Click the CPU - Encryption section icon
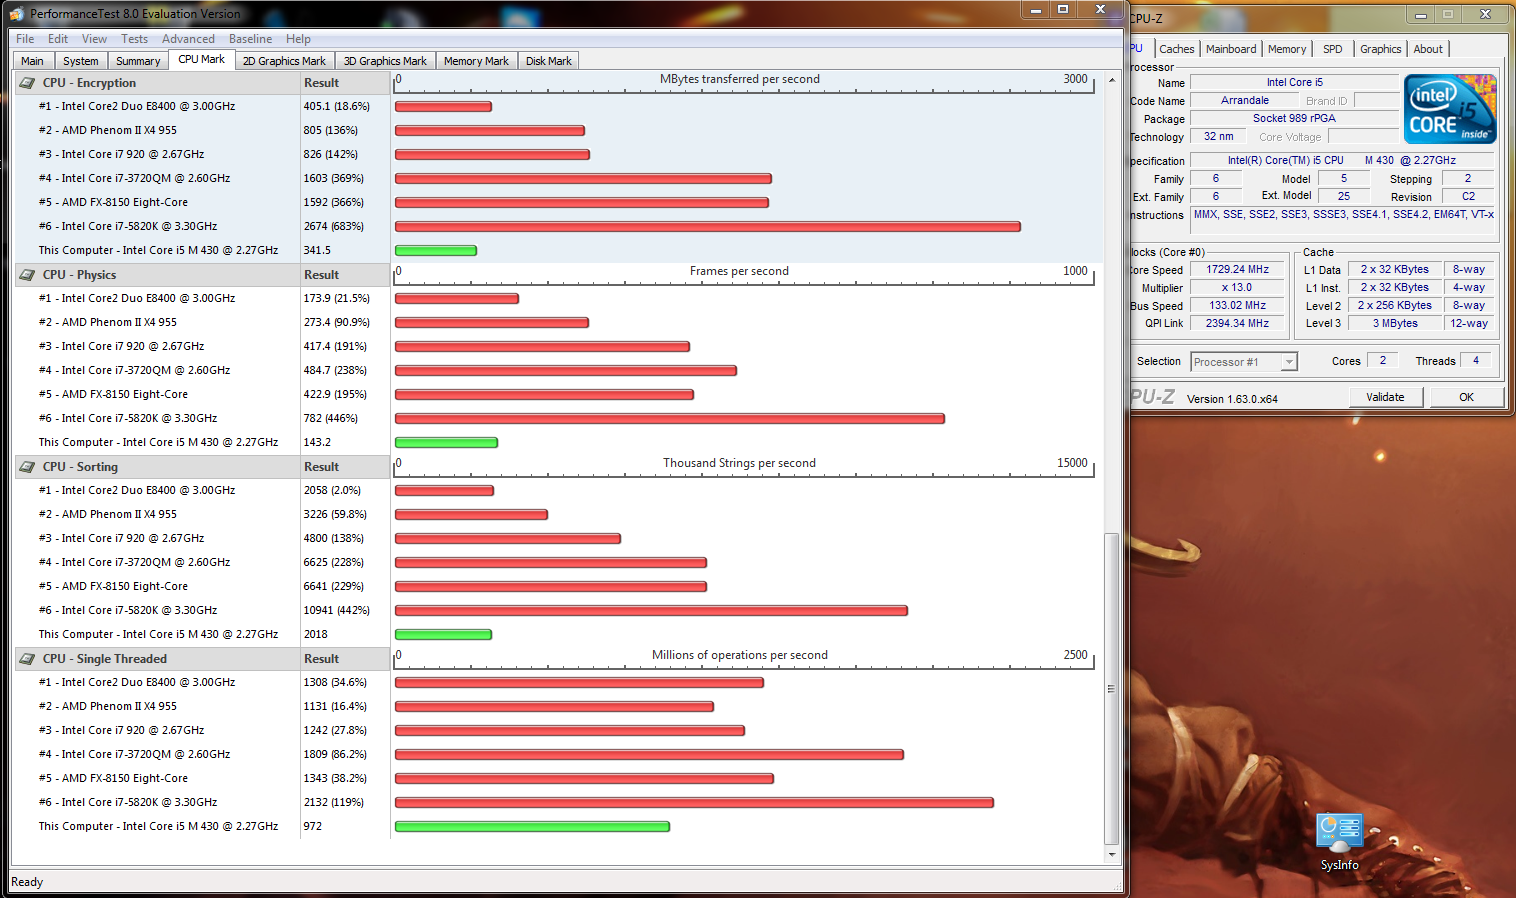The image size is (1516, 898). pyautogui.click(x=27, y=83)
